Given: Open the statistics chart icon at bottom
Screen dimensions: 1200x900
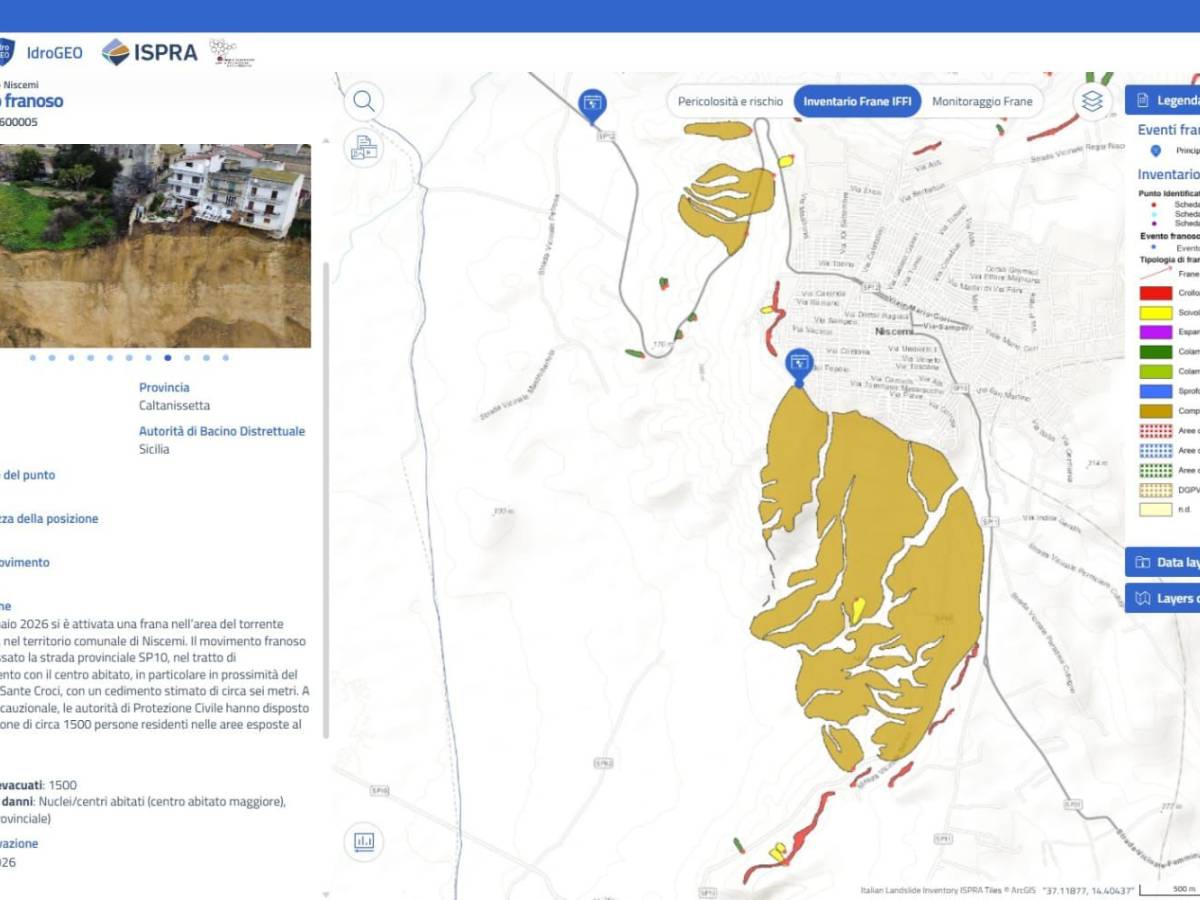Looking at the screenshot, I should click(364, 841).
